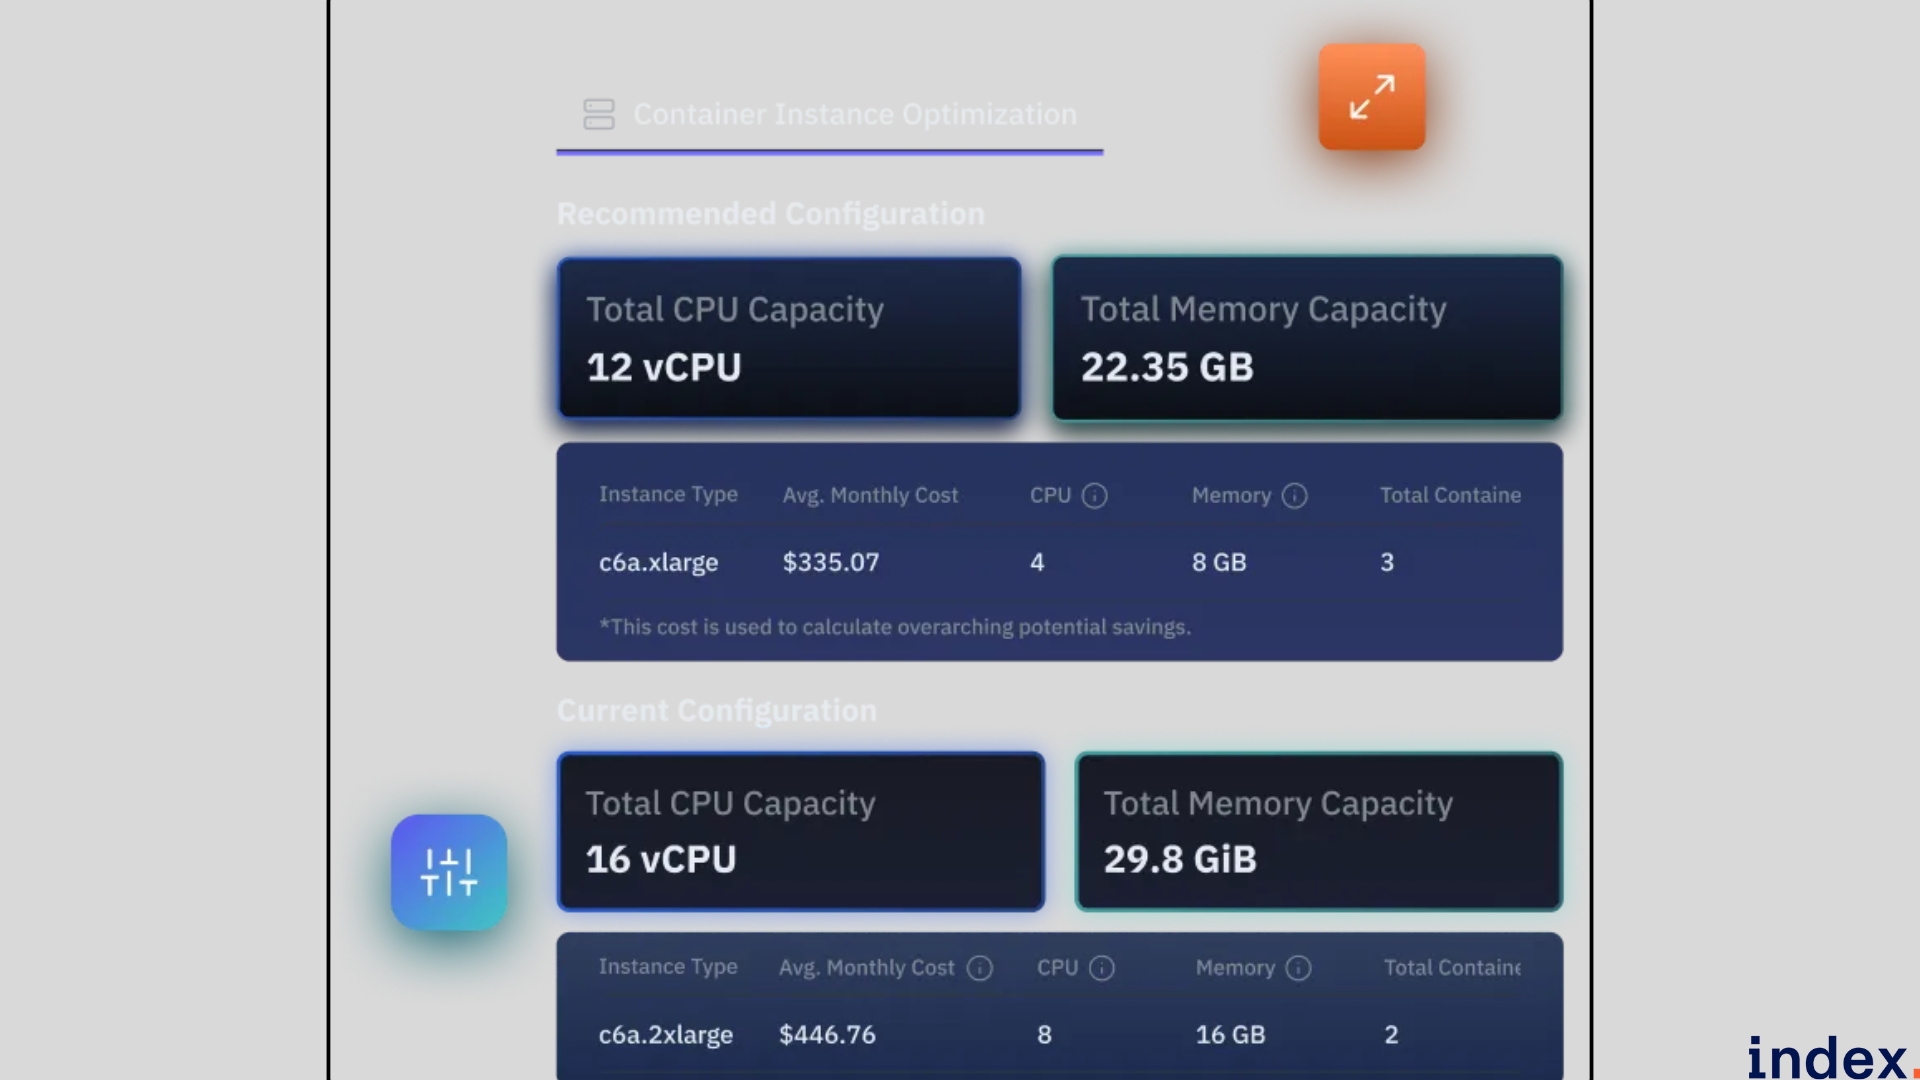Click the blue sliders settings icon
1920x1080 pixels.
point(449,872)
